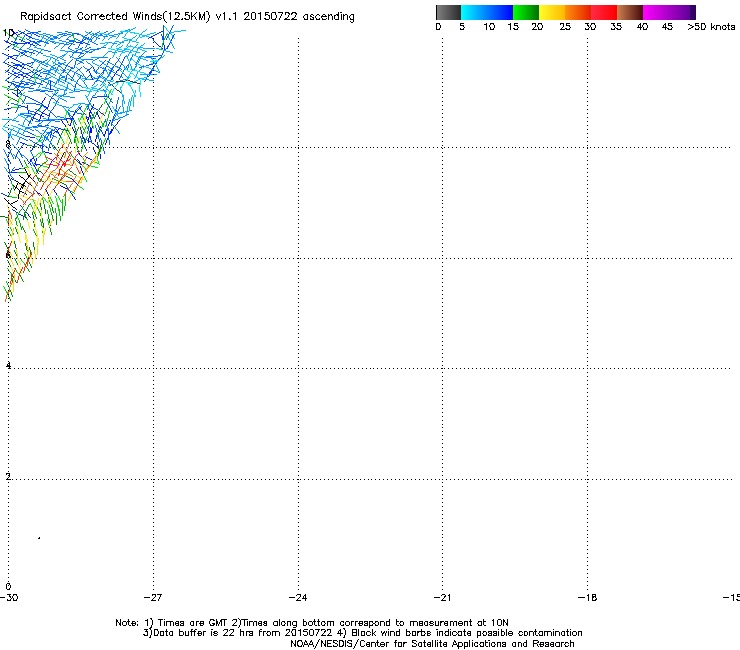Screen dimensions: 740x650
Task: Click the legend label 10
Action: tap(489, 27)
